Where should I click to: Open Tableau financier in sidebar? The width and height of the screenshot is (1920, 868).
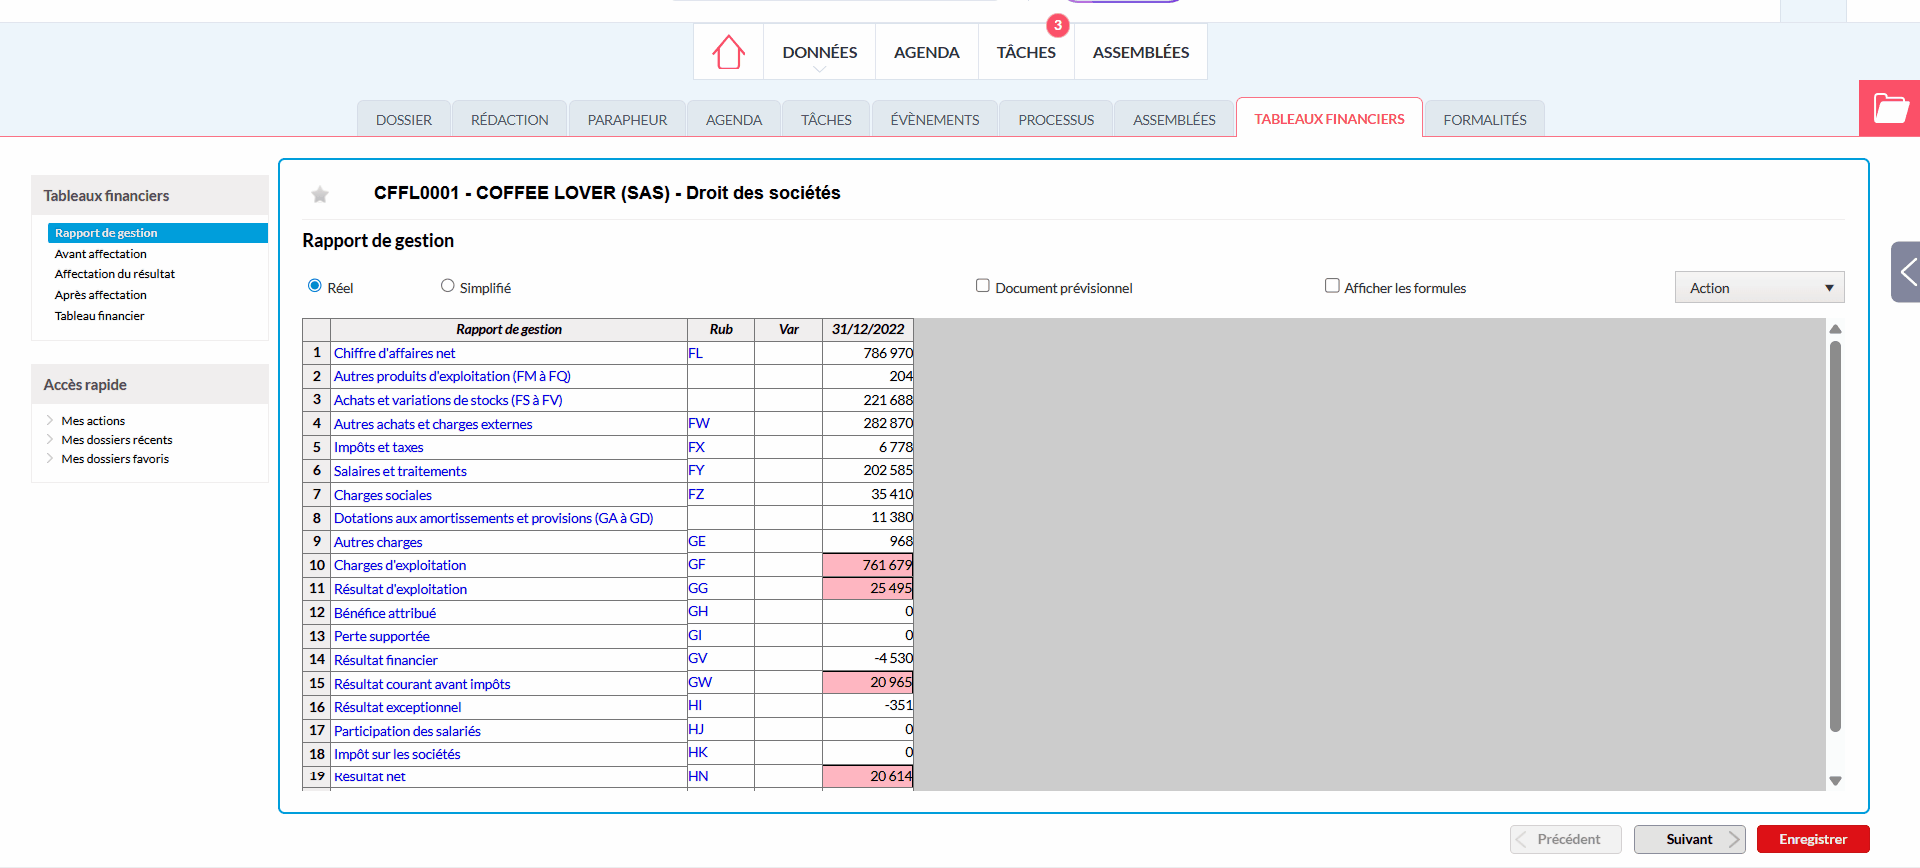[100, 316]
